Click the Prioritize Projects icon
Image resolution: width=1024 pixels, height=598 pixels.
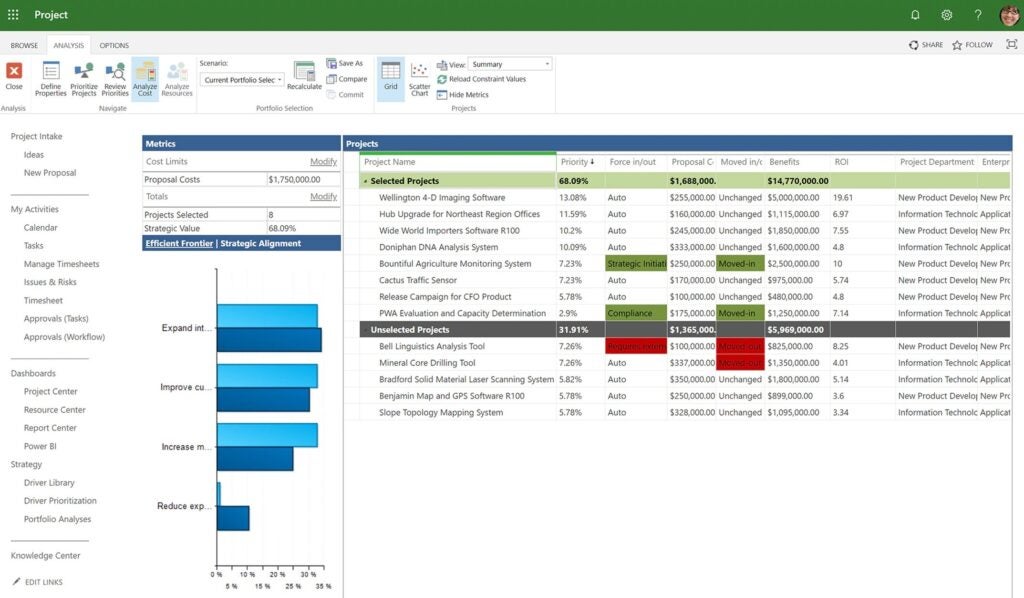tap(85, 74)
